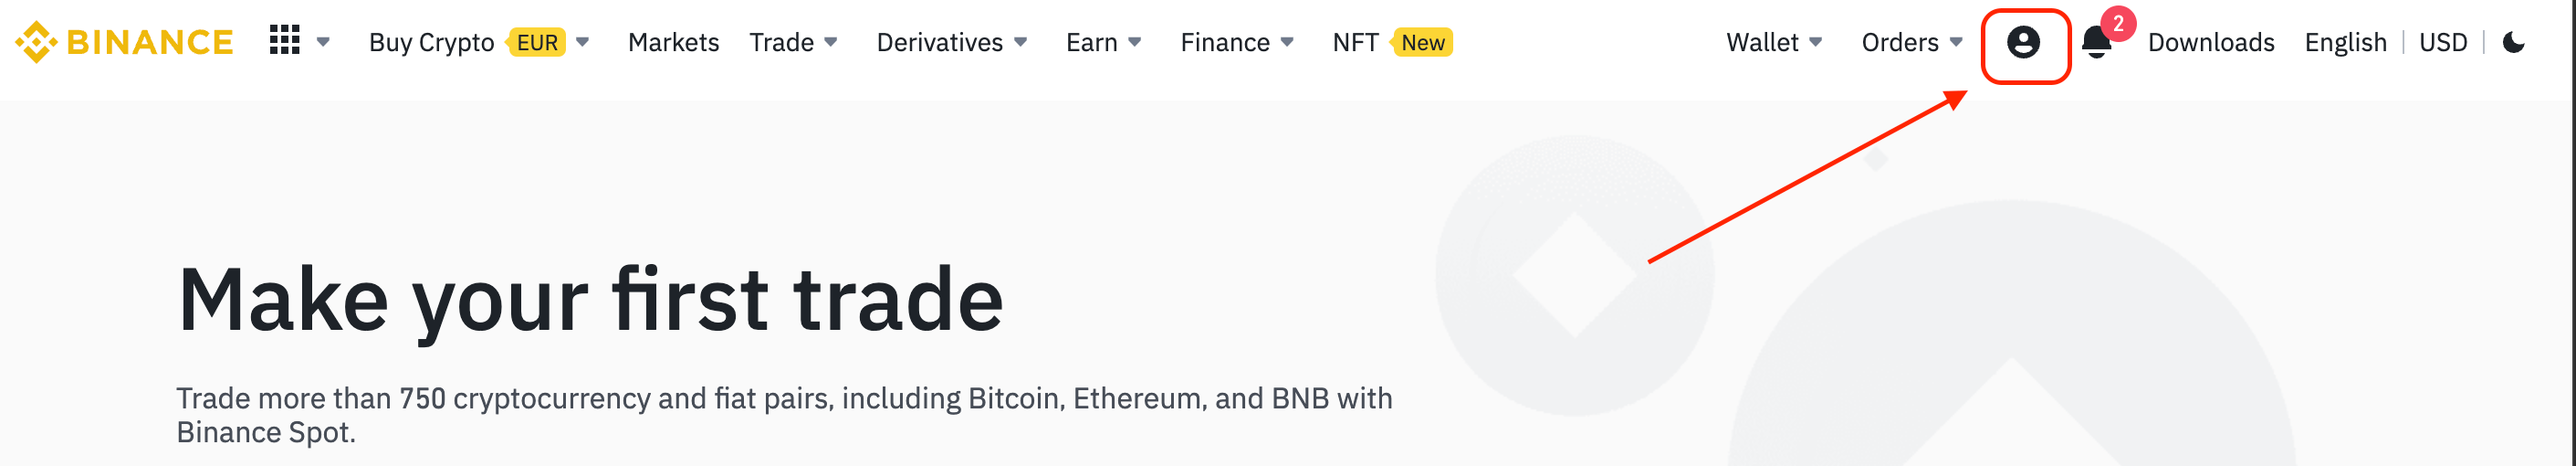The image size is (2576, 466).
Task: Expand the Wallet dropdown
Action: [x=1774, y=42]
